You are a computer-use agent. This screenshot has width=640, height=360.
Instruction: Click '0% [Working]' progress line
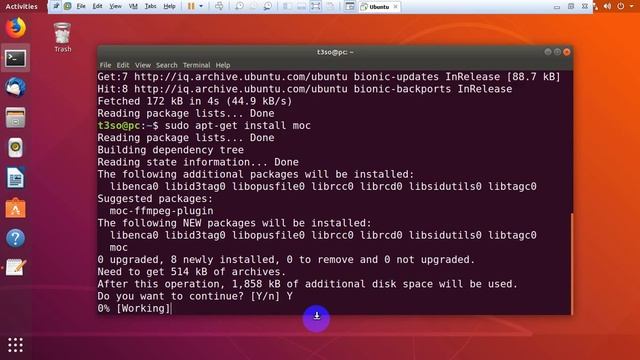(x=134, y=309)
